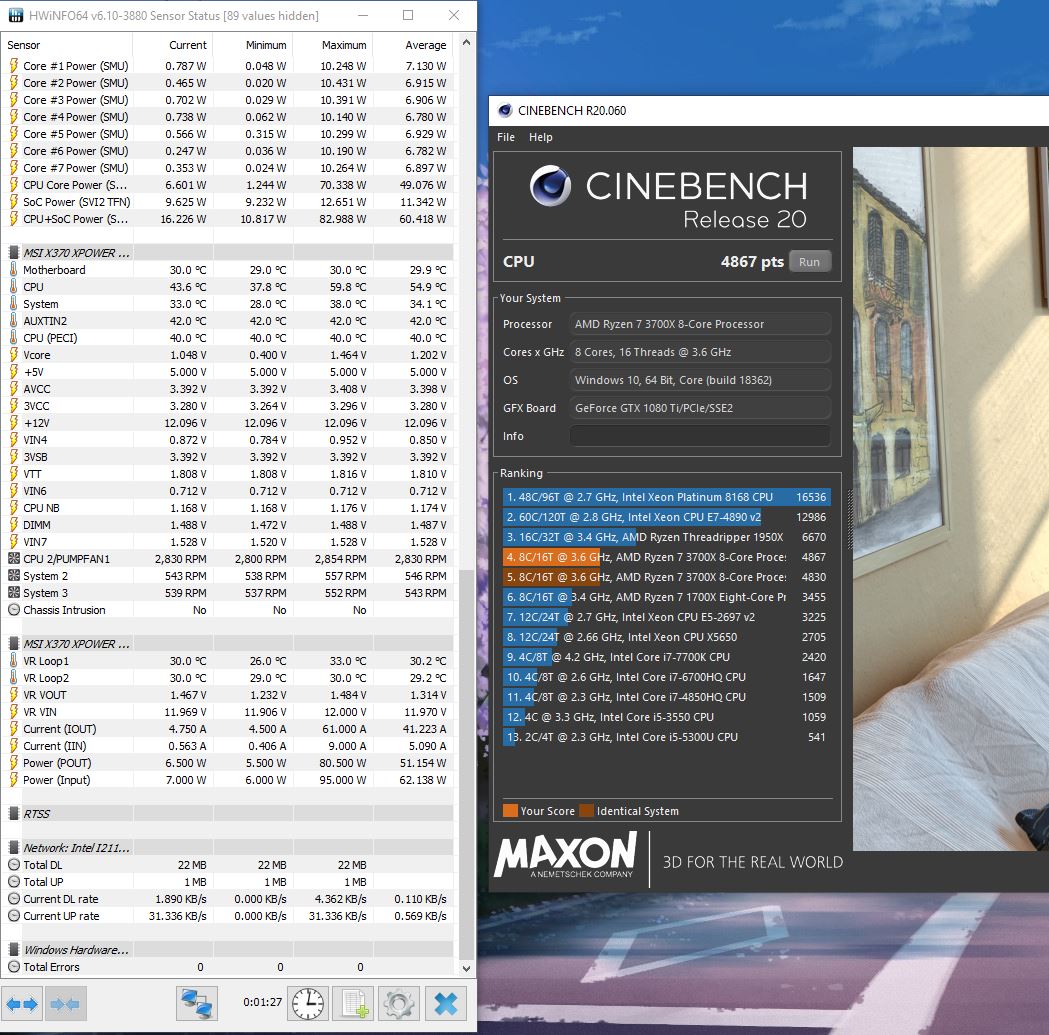Click the circle icon beside Chassis Intrusion
Screen dimensions: 1049x1035
click(13, 609)
